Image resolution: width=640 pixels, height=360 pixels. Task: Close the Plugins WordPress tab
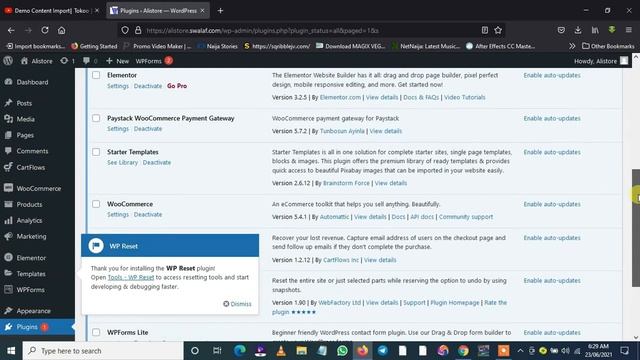pyautogui.click(x=202, y=11)
